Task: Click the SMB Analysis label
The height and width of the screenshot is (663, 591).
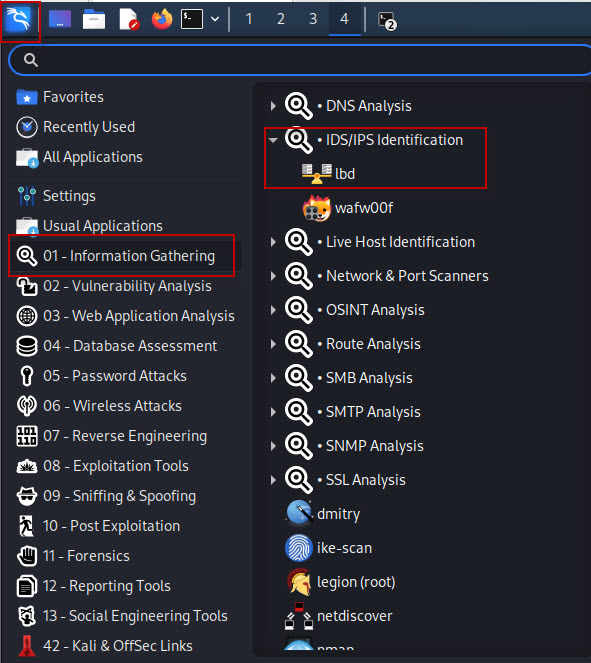Action: (x=369, y=378)
